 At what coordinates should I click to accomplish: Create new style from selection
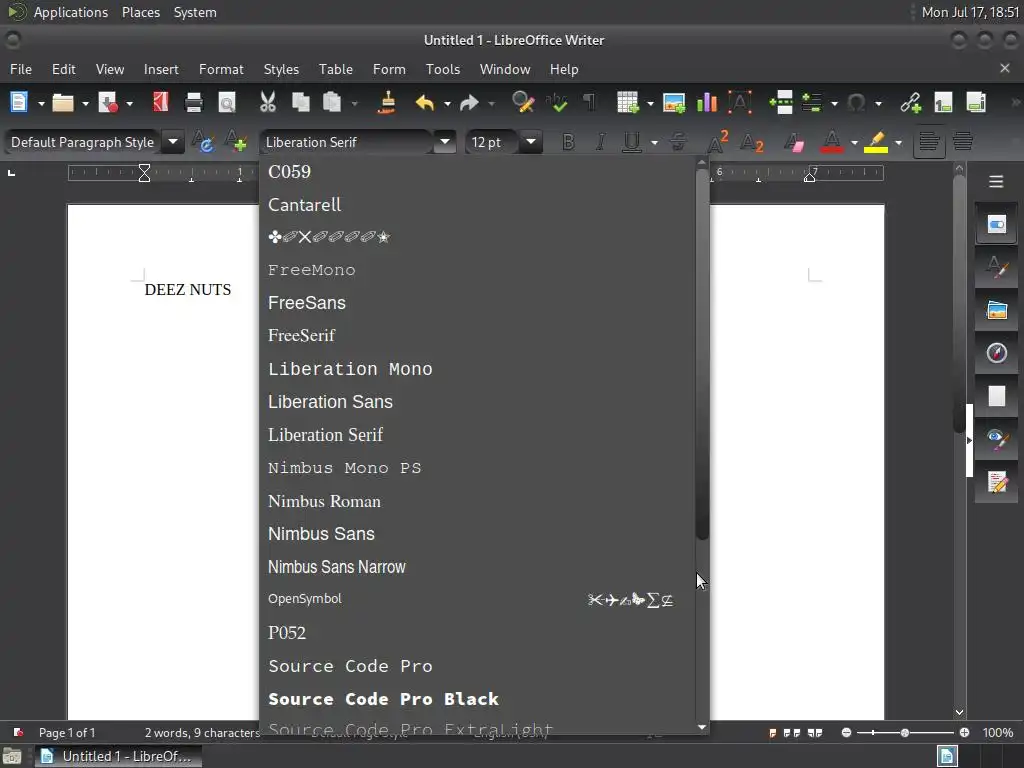[x=236, y=142]
